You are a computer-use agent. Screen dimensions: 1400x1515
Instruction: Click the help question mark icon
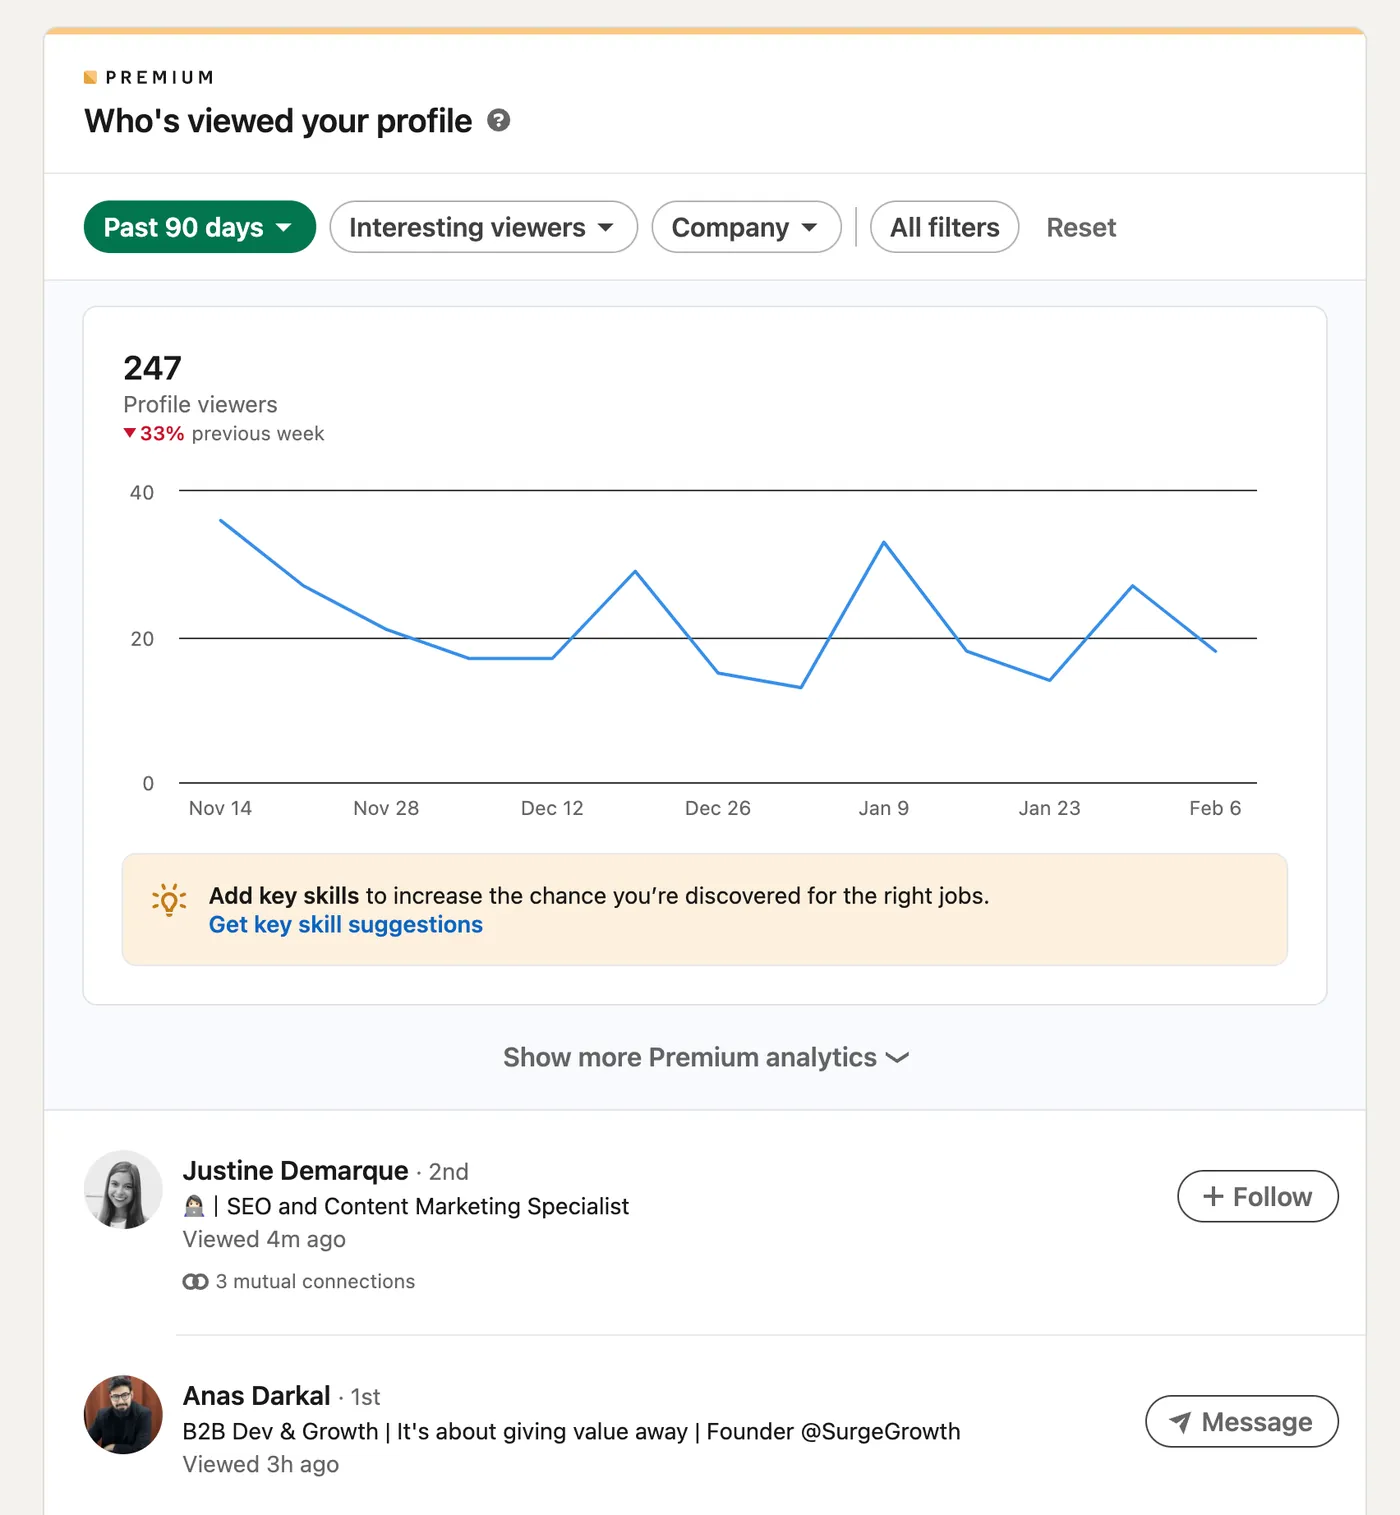498,121
